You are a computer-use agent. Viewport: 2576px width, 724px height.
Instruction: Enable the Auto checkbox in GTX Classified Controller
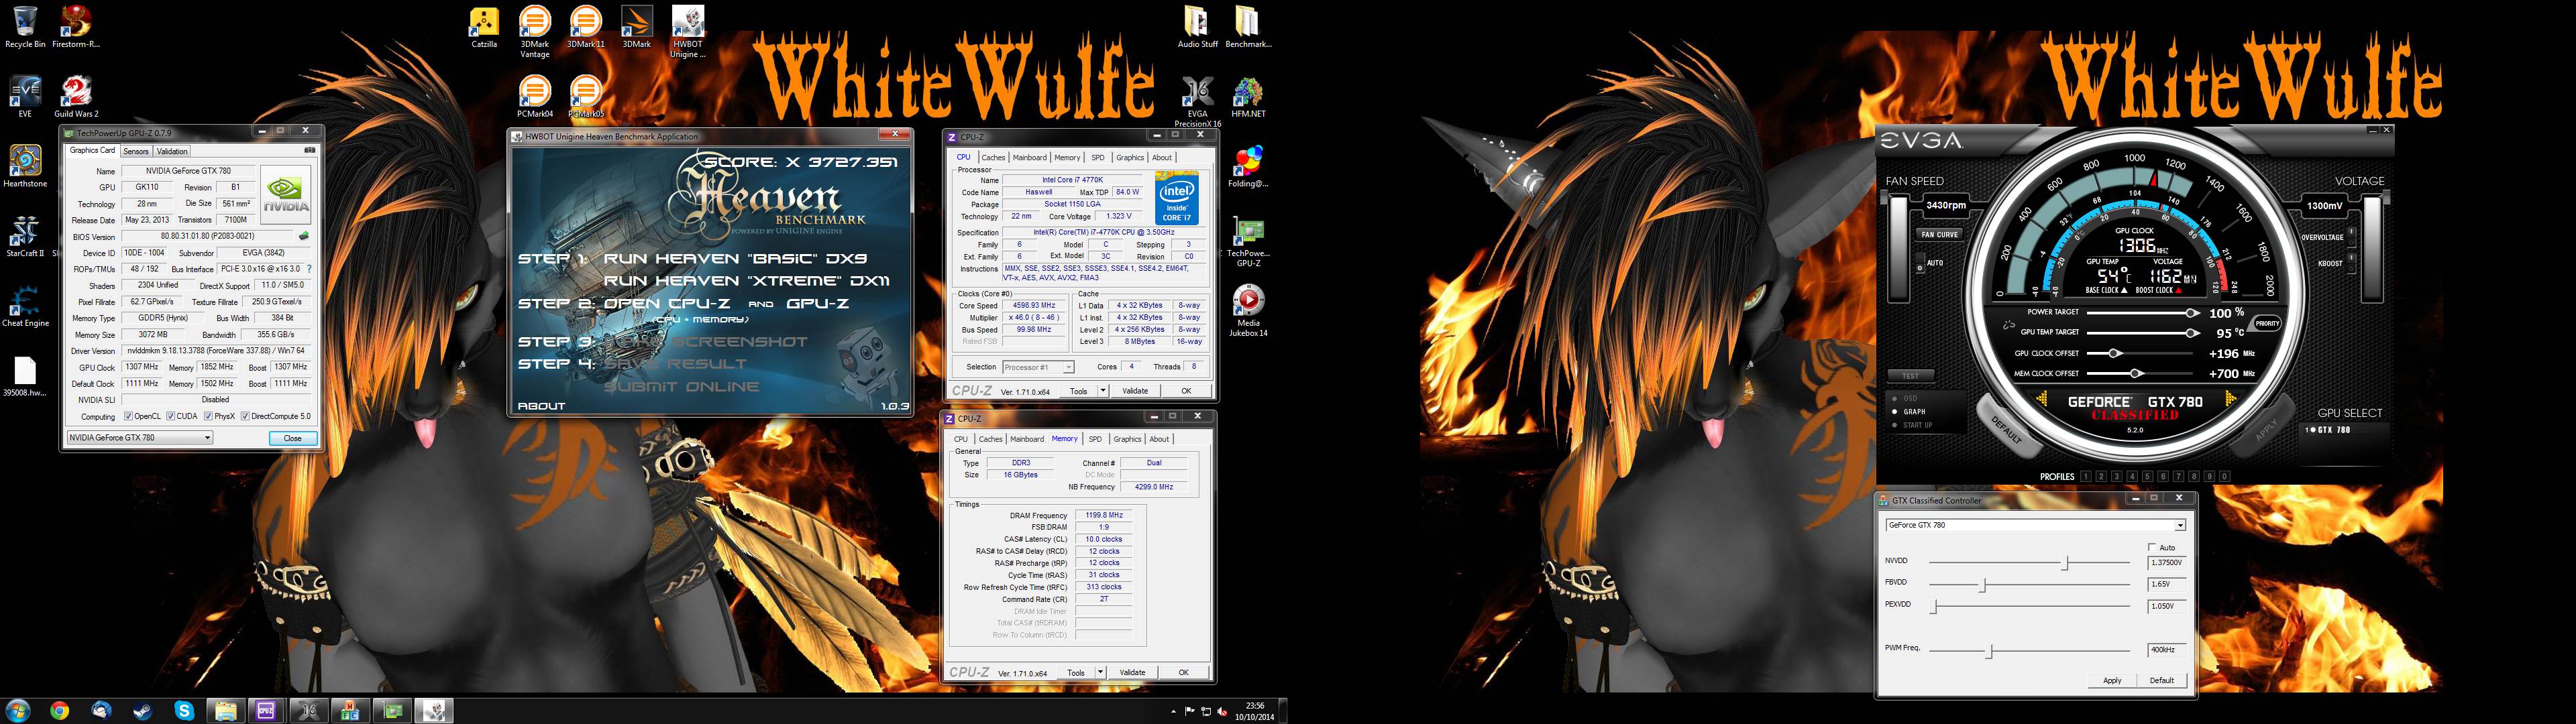[2152, 547]
